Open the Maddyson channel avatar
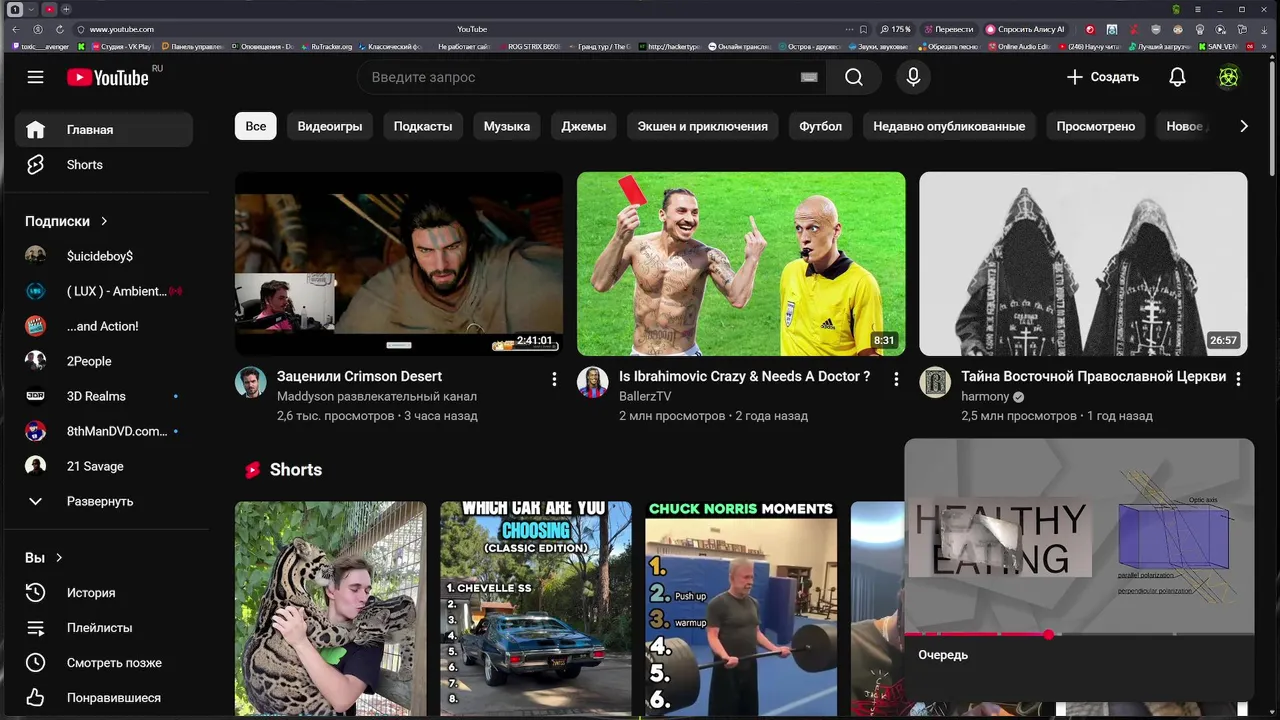Image resolution: width=1280 pixels, height=720 pixels. point(251,382)
